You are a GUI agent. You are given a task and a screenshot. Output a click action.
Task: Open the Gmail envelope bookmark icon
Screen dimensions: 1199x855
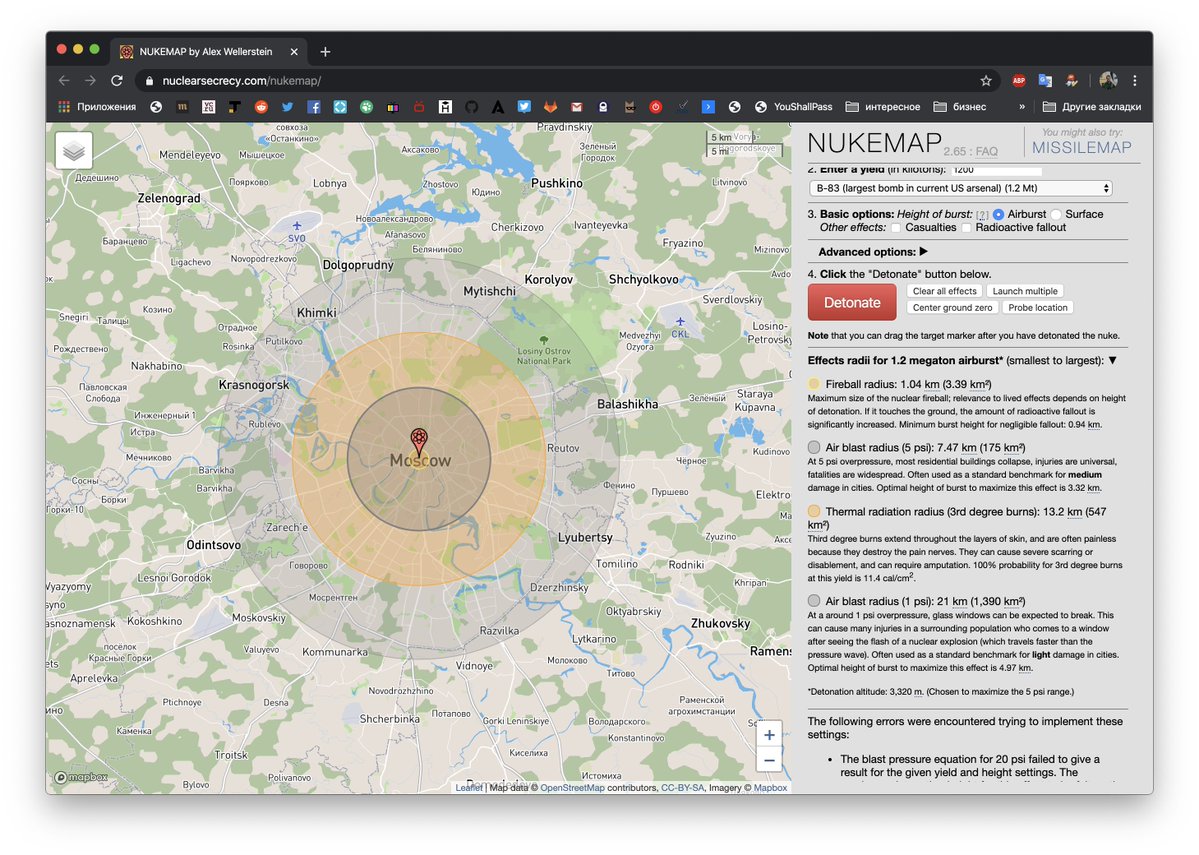coord(577,106)
